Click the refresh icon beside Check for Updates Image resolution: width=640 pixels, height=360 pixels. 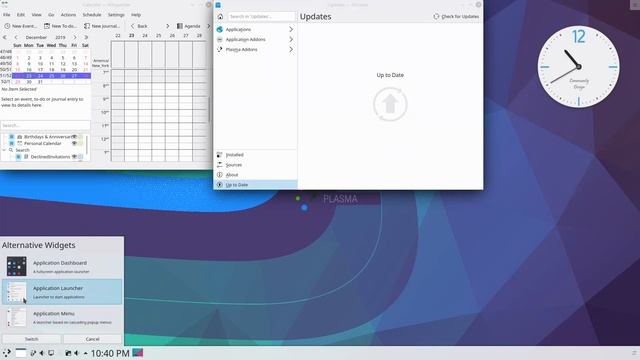pyautogui.click(x=436, y=17)
